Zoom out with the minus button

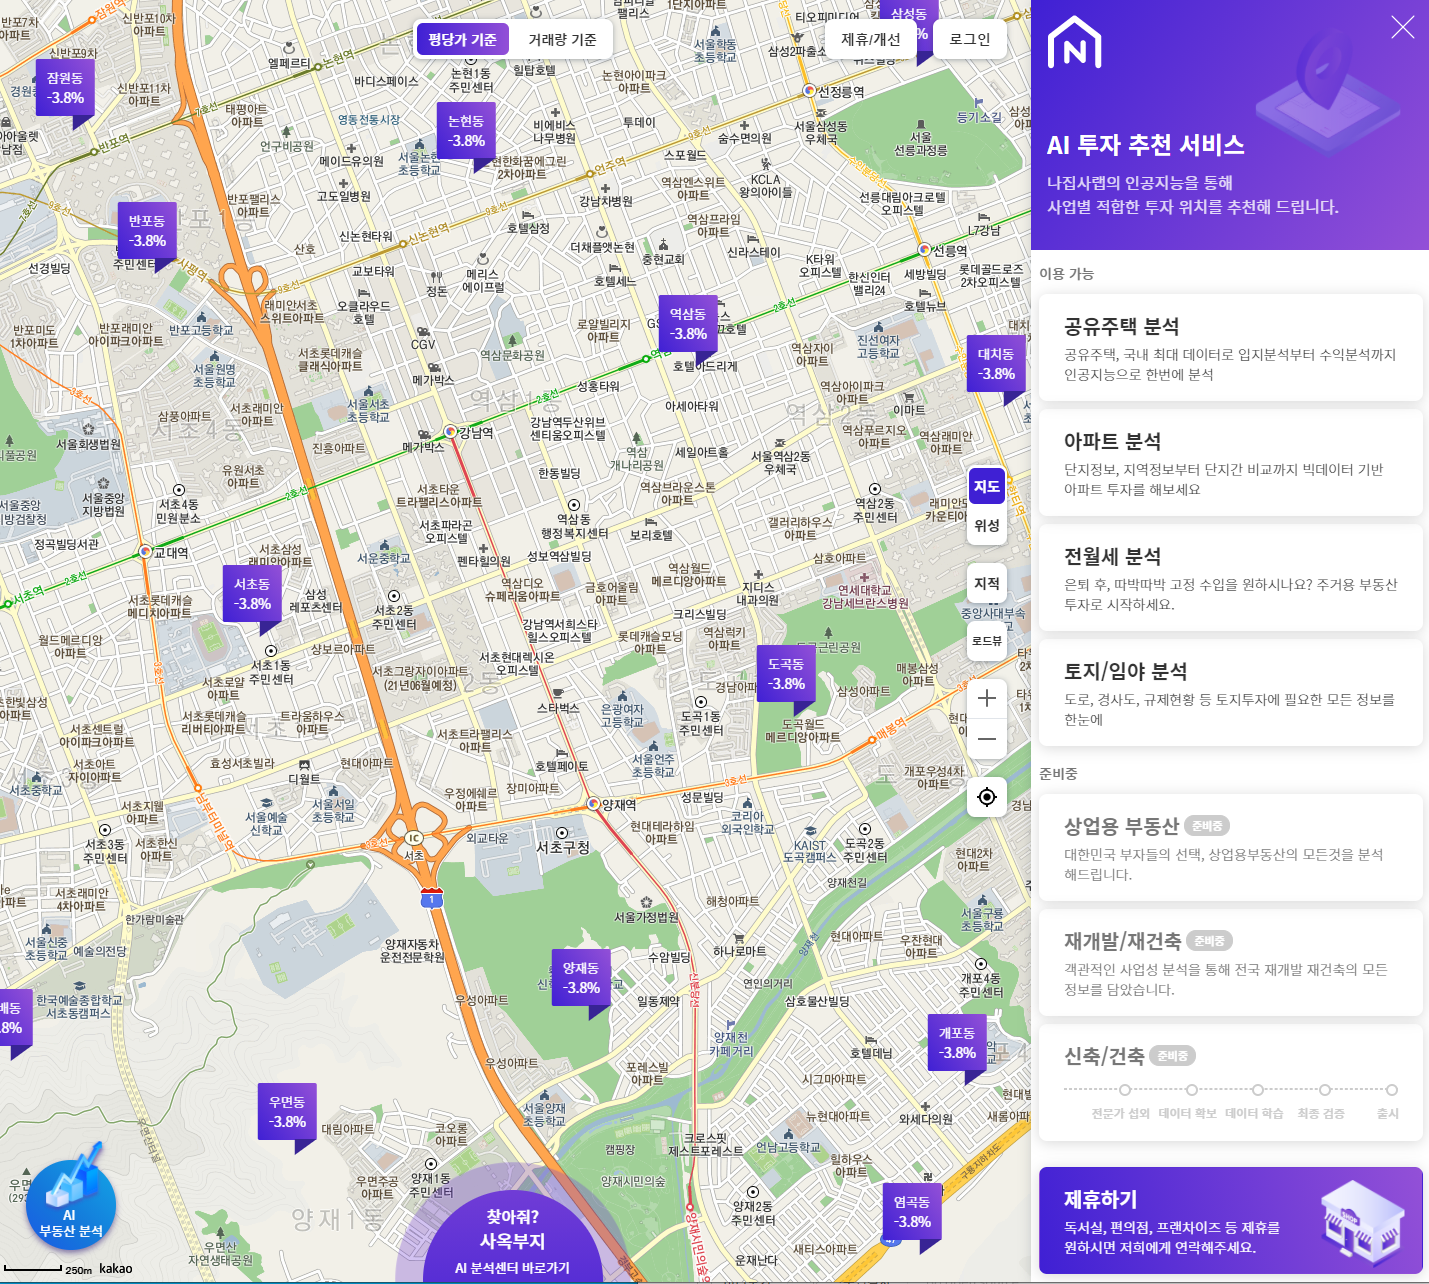[987, 739]
